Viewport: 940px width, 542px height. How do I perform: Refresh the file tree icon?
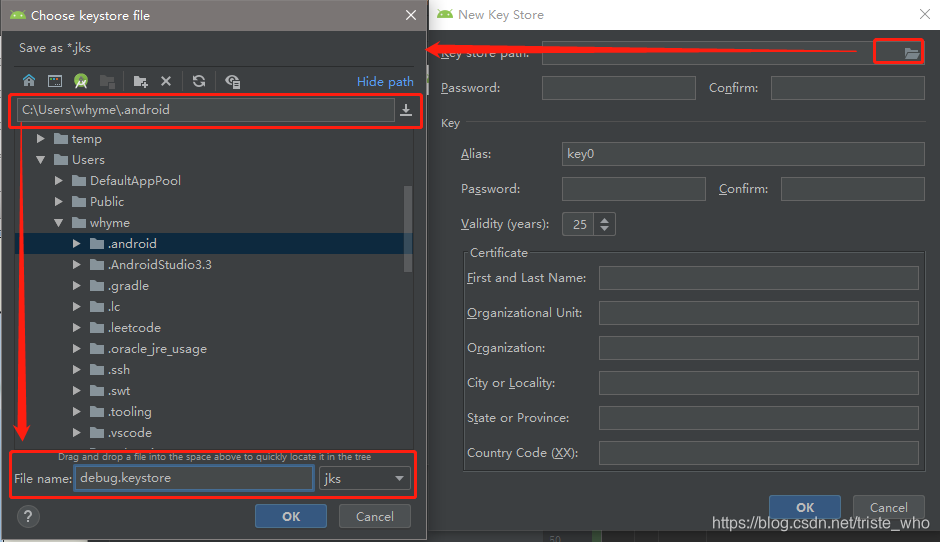click(199, 81)
